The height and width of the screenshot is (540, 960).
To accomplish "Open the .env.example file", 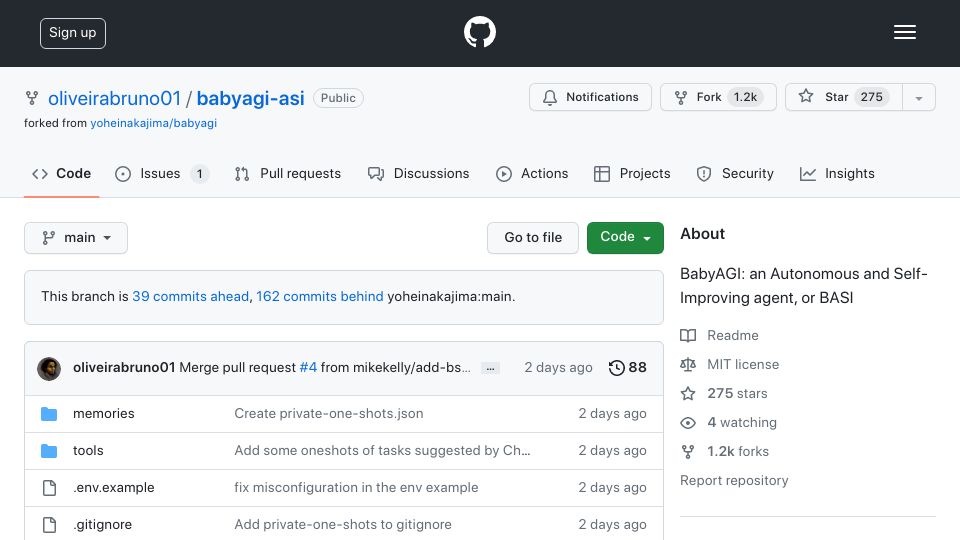I will pos(113,488).
